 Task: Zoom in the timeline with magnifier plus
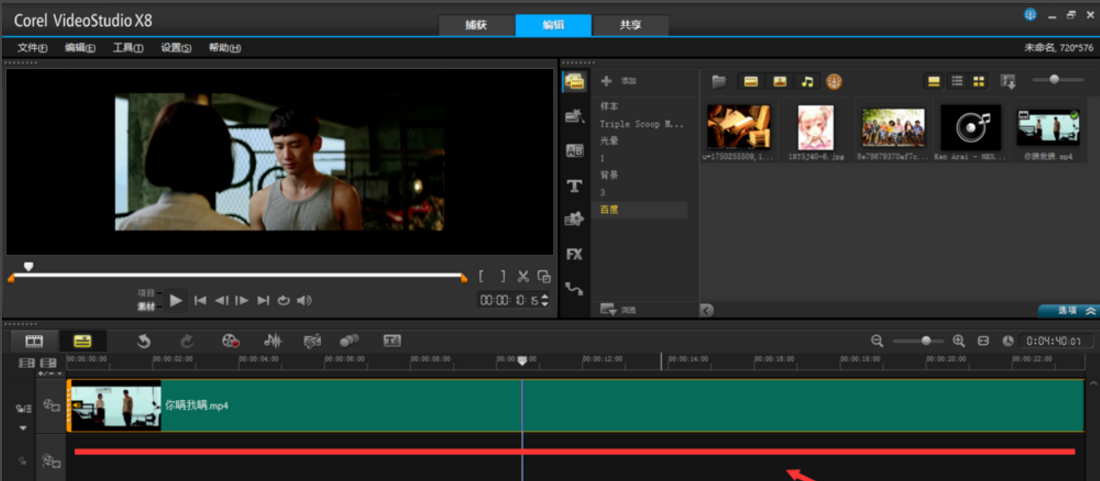(x=959, y=341)
